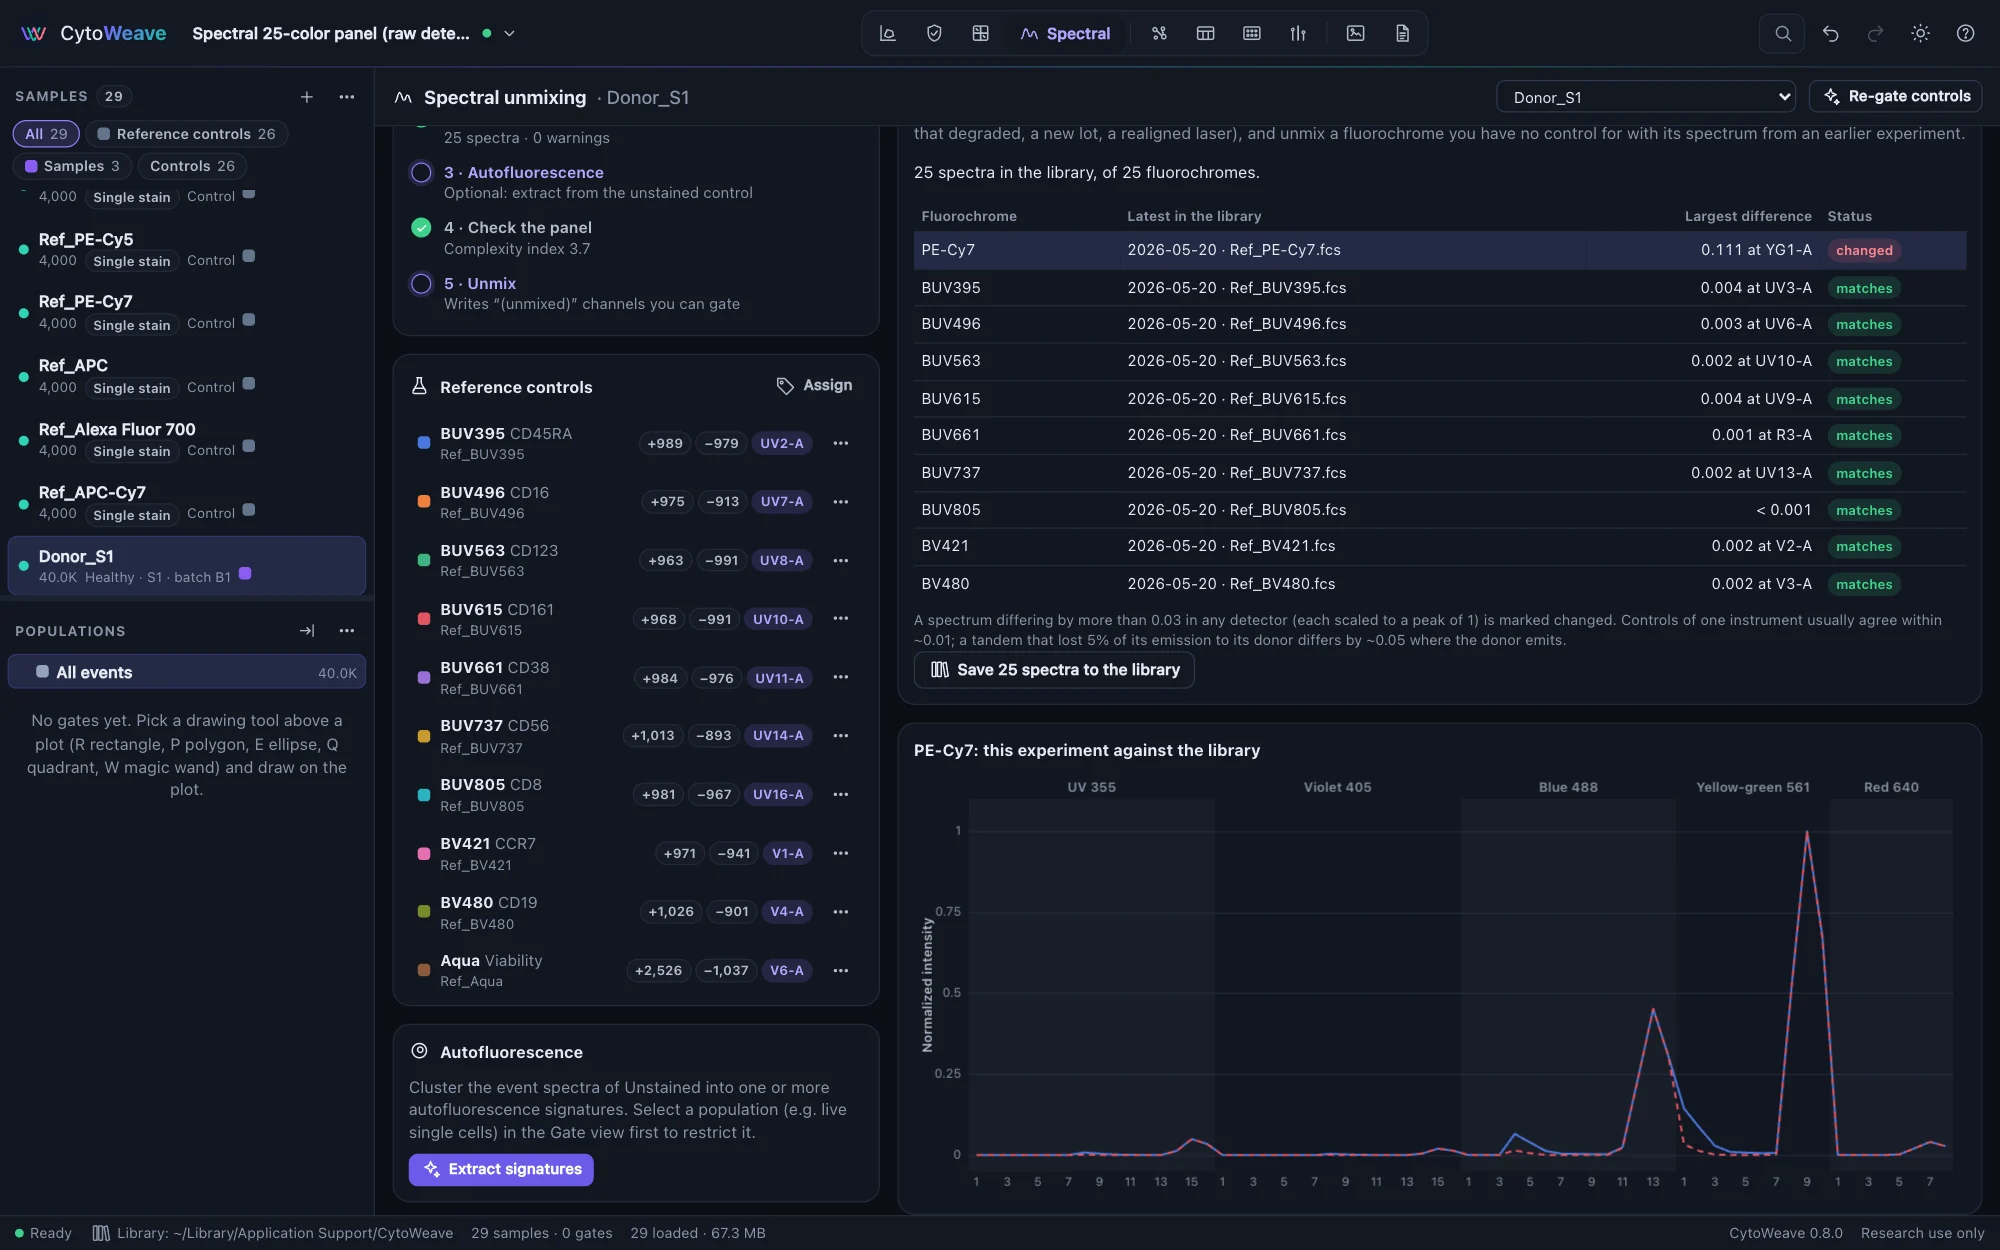Click the BUV563 green color swatch
The image size is (2000, 1250).
pyautogui.click(x=424, y=561)
